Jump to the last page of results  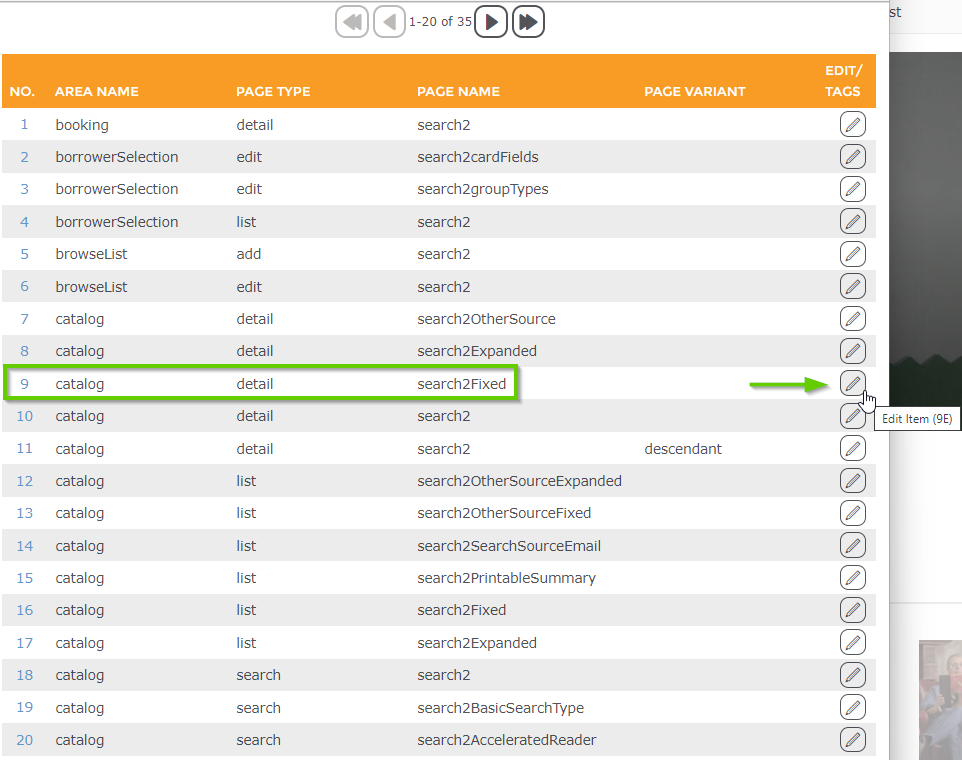tap(528, 21)
